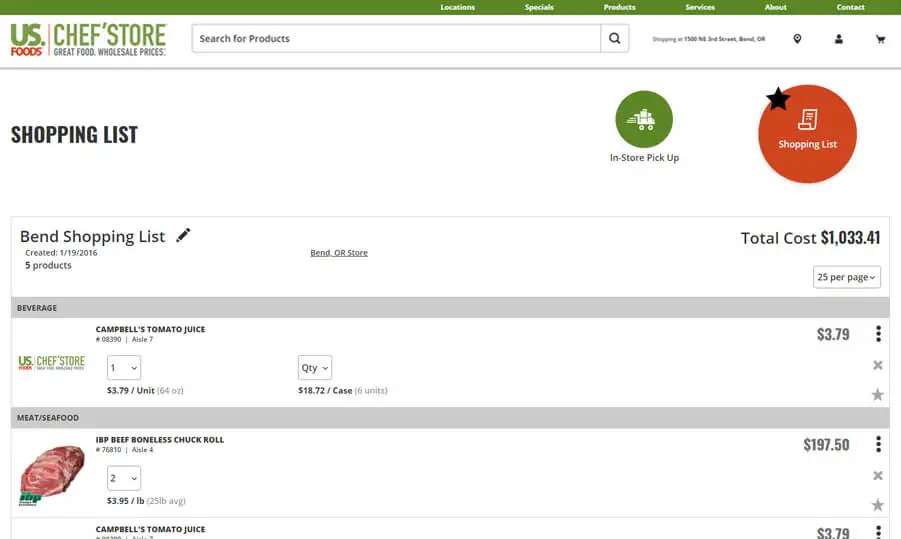Open the 25 per page dropdown
Viewport: 901px width, 539px height.
pyautogui.click(x=846, y=277)
